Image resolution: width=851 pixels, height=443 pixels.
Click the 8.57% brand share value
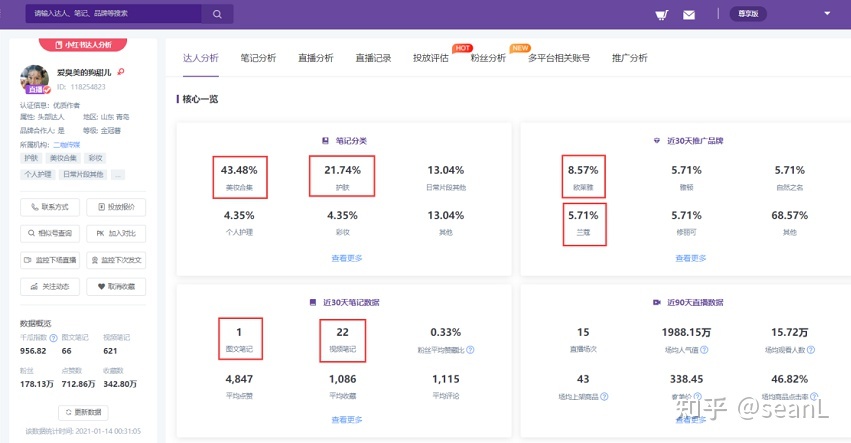pyautogui.click(x=583, y=170)
